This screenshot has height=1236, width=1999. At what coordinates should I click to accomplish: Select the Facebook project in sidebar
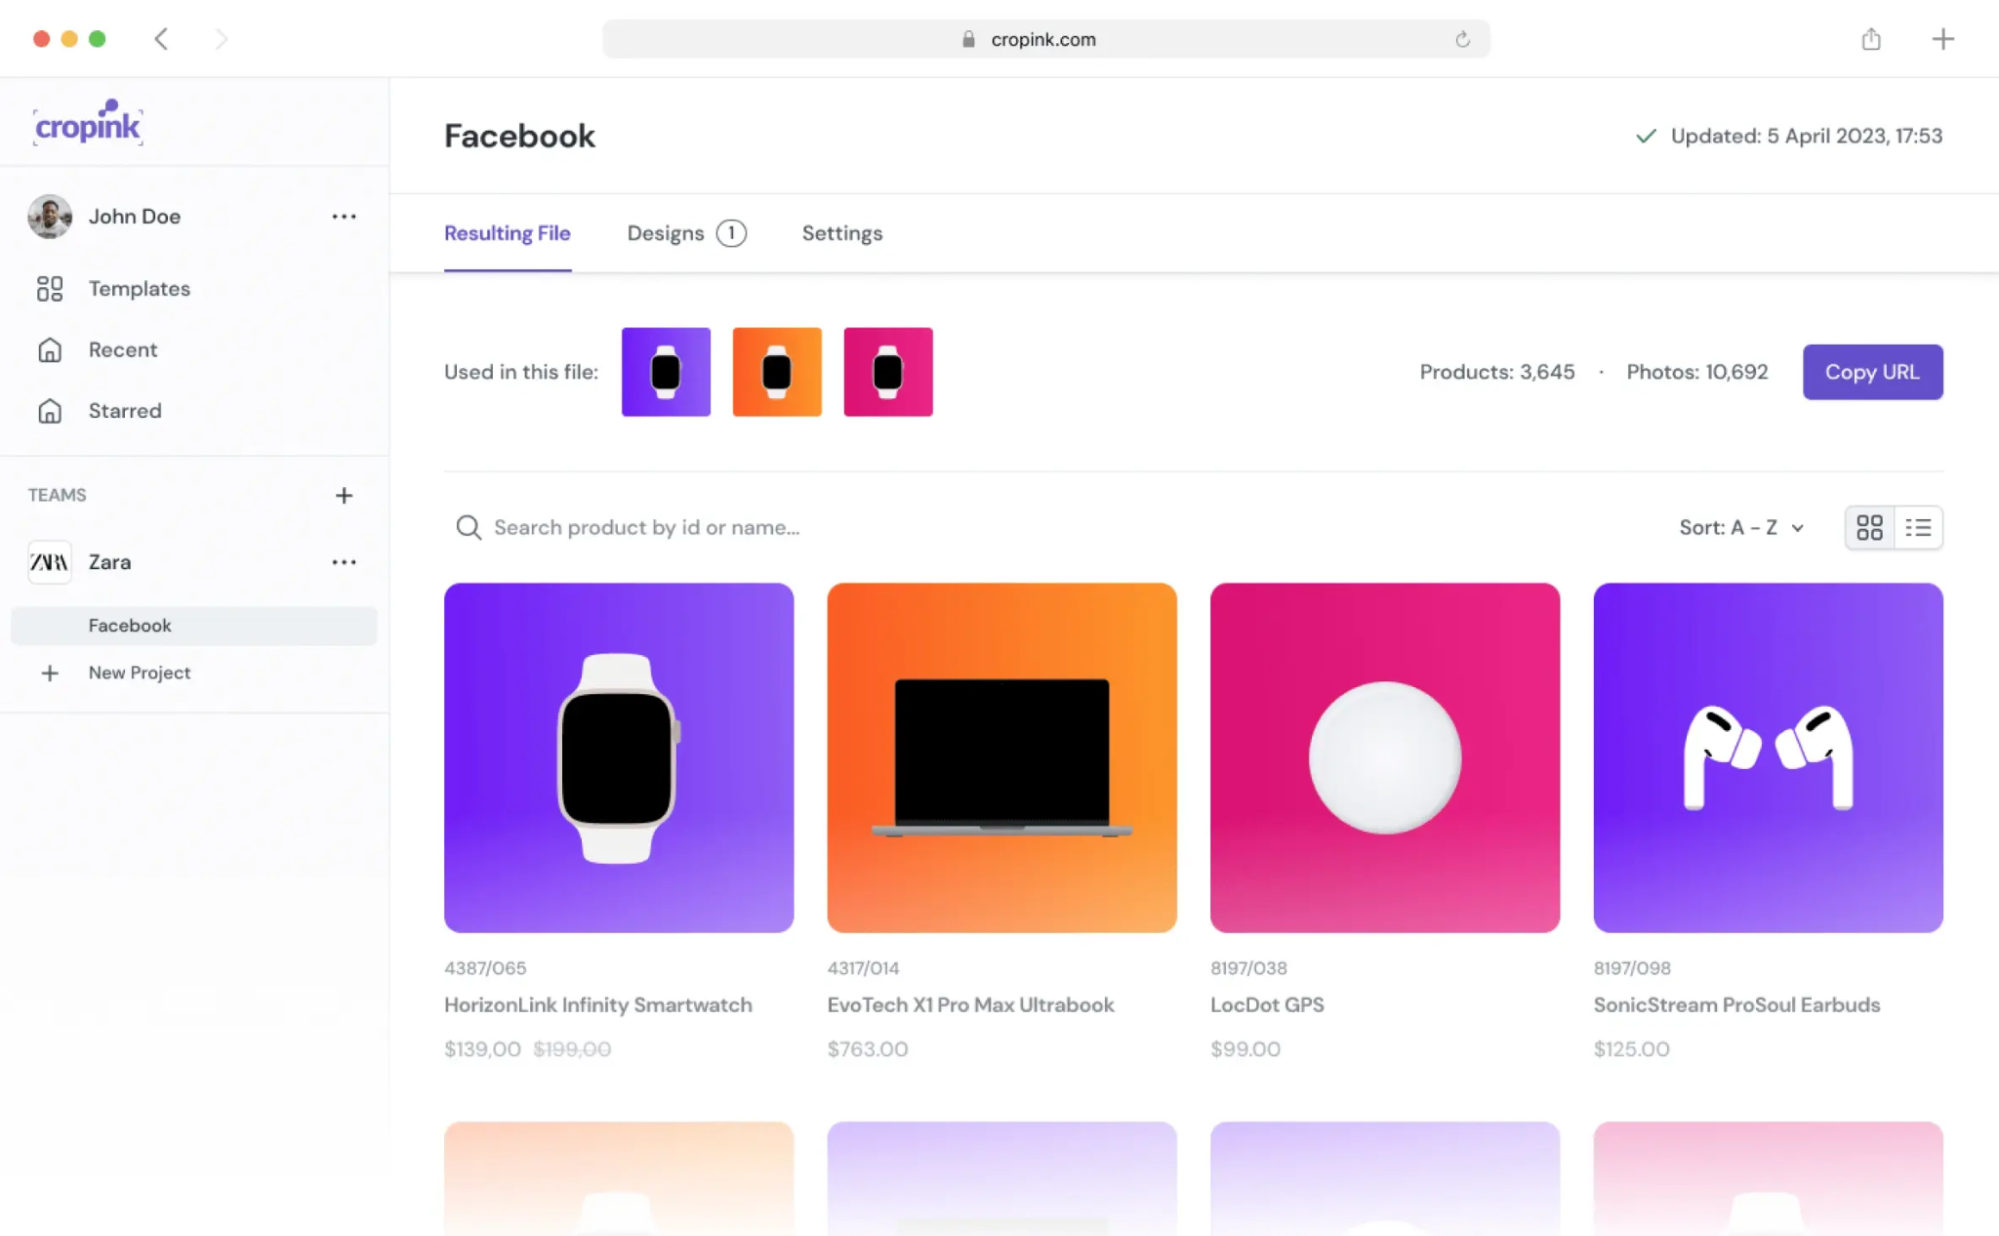(x=194, y=625)
